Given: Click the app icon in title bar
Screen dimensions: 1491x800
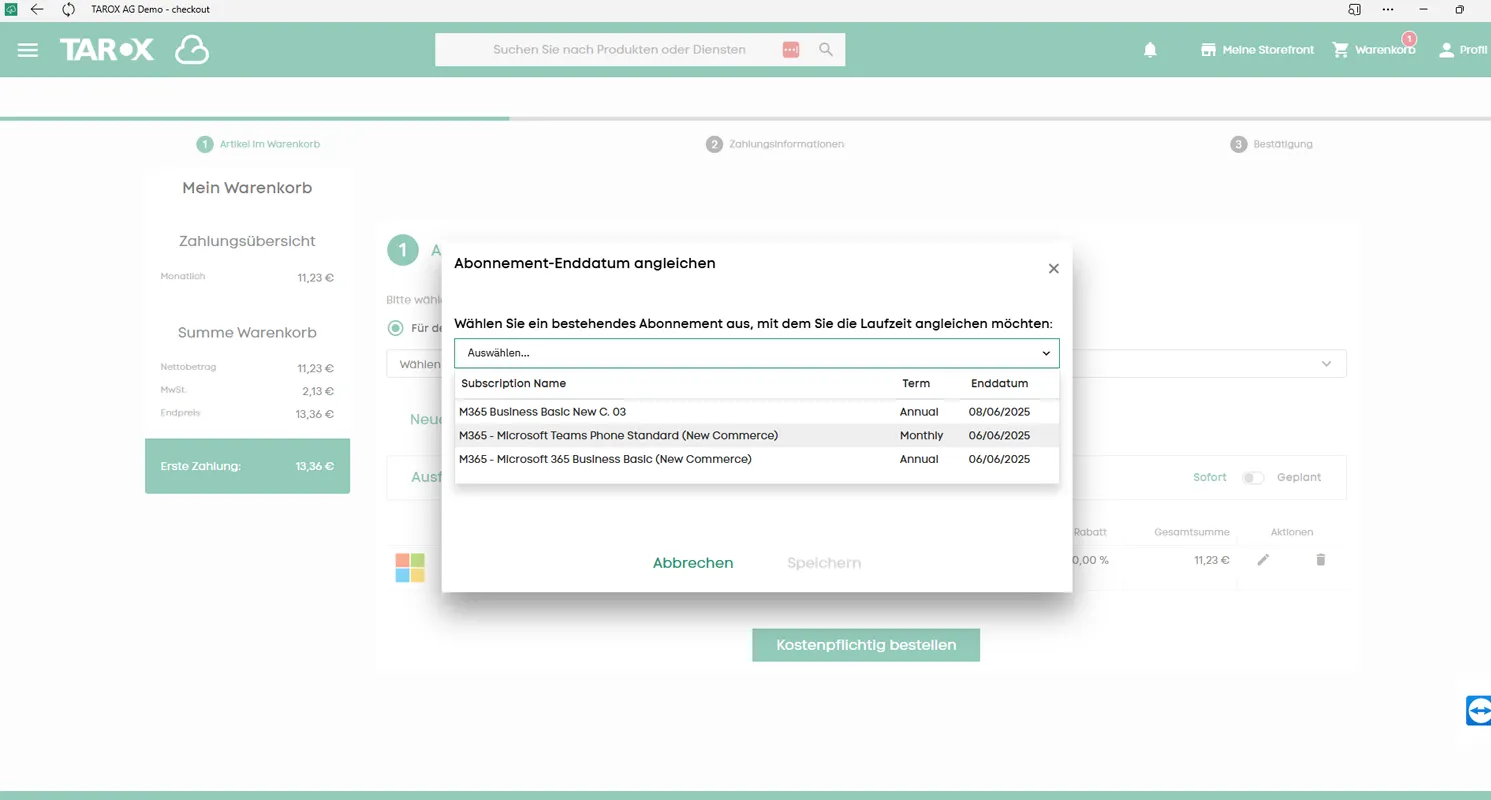Looking at the screenshot, I should pos(11,10).
